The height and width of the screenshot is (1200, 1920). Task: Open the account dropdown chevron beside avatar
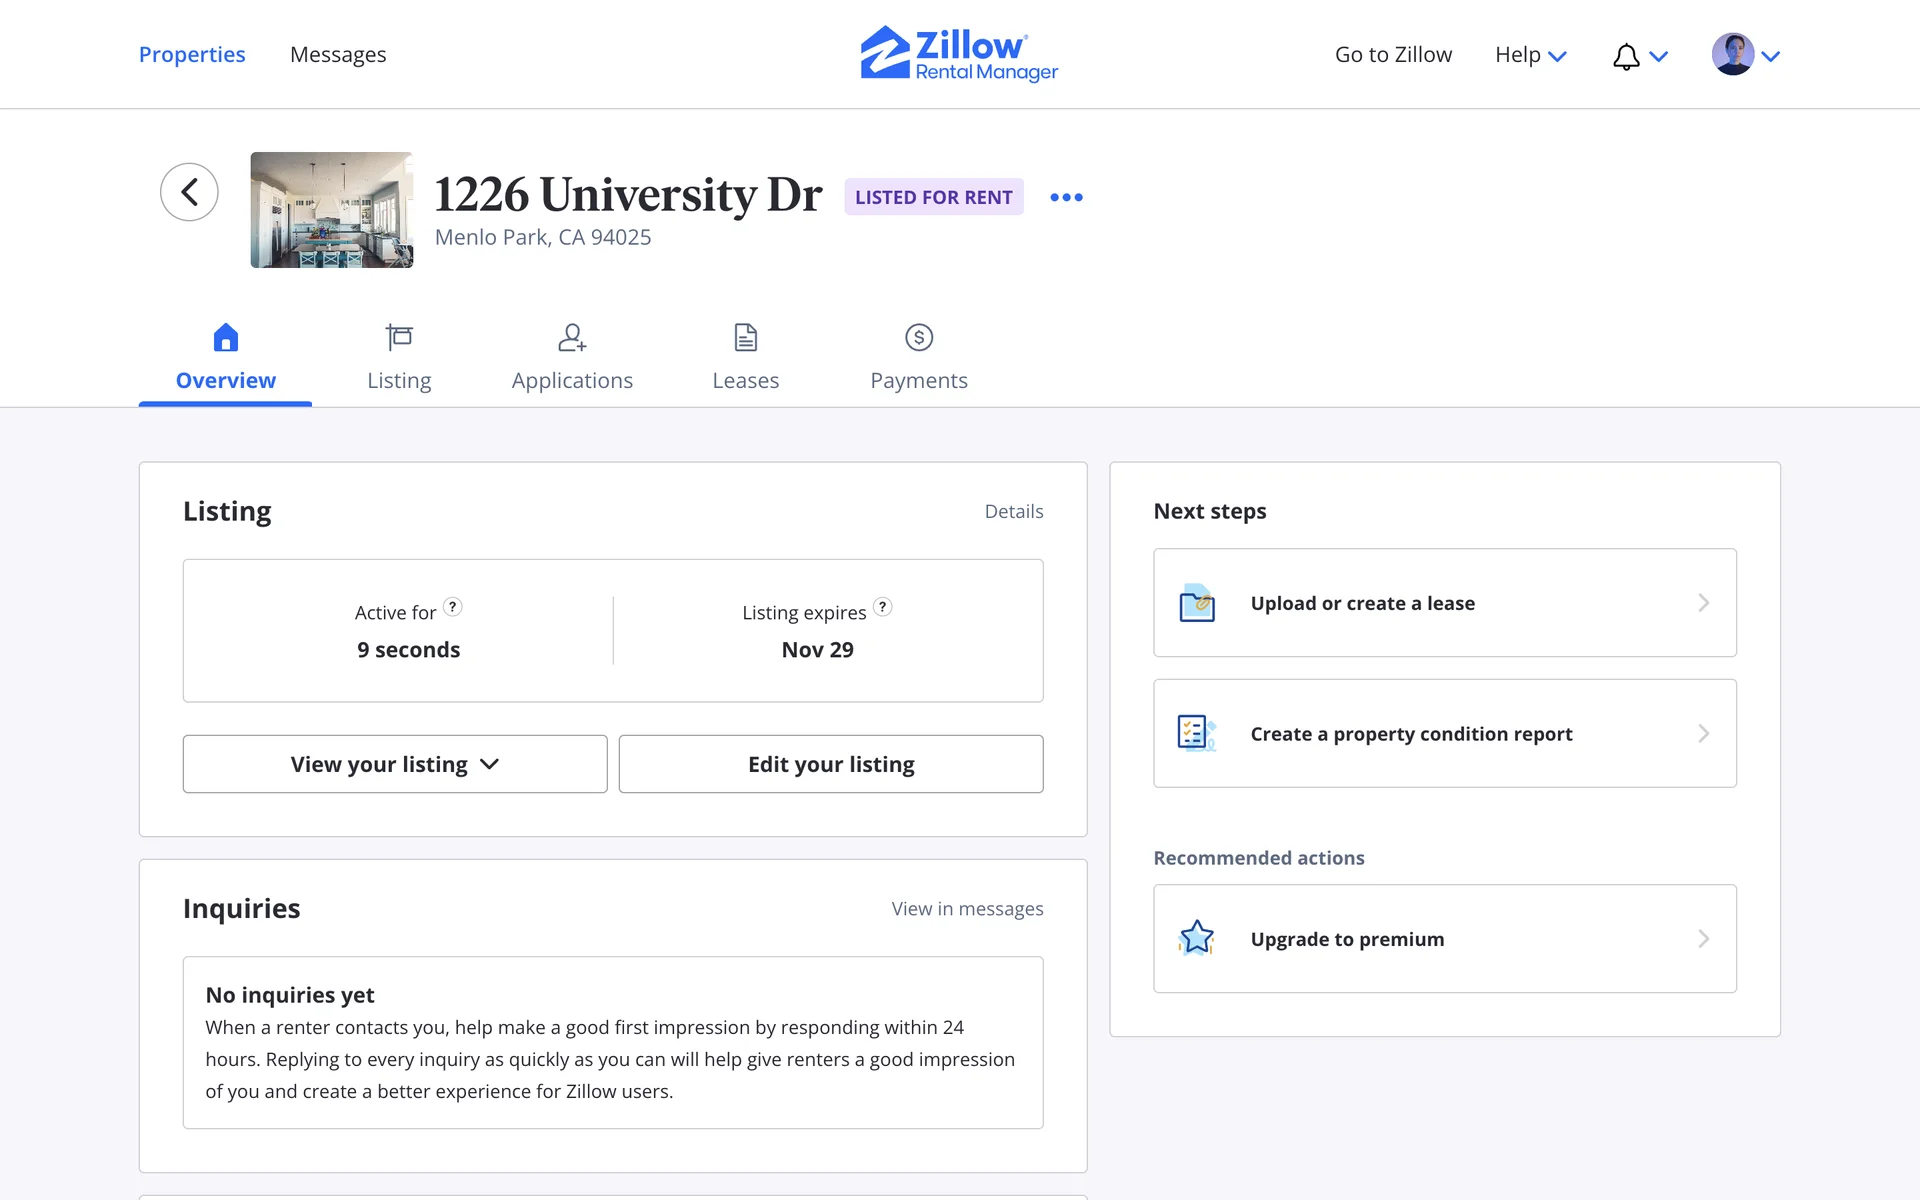(x=1771, y=57)
